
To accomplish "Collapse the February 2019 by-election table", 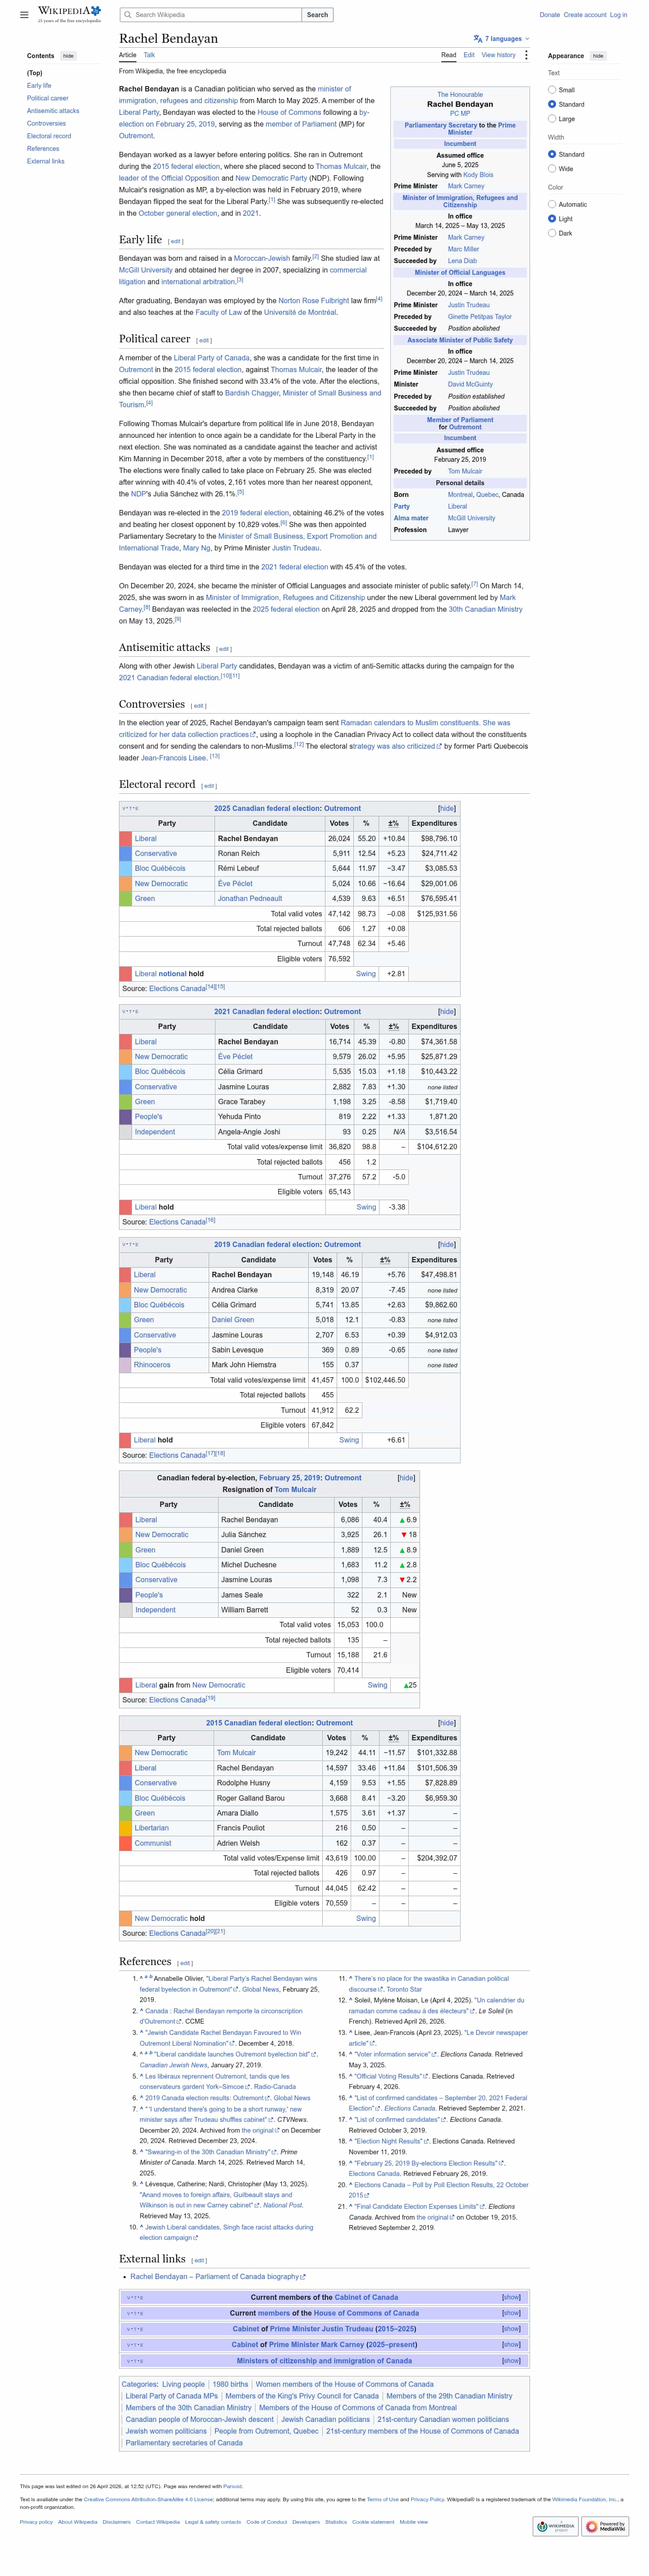I will click(x=406, y=1477).
